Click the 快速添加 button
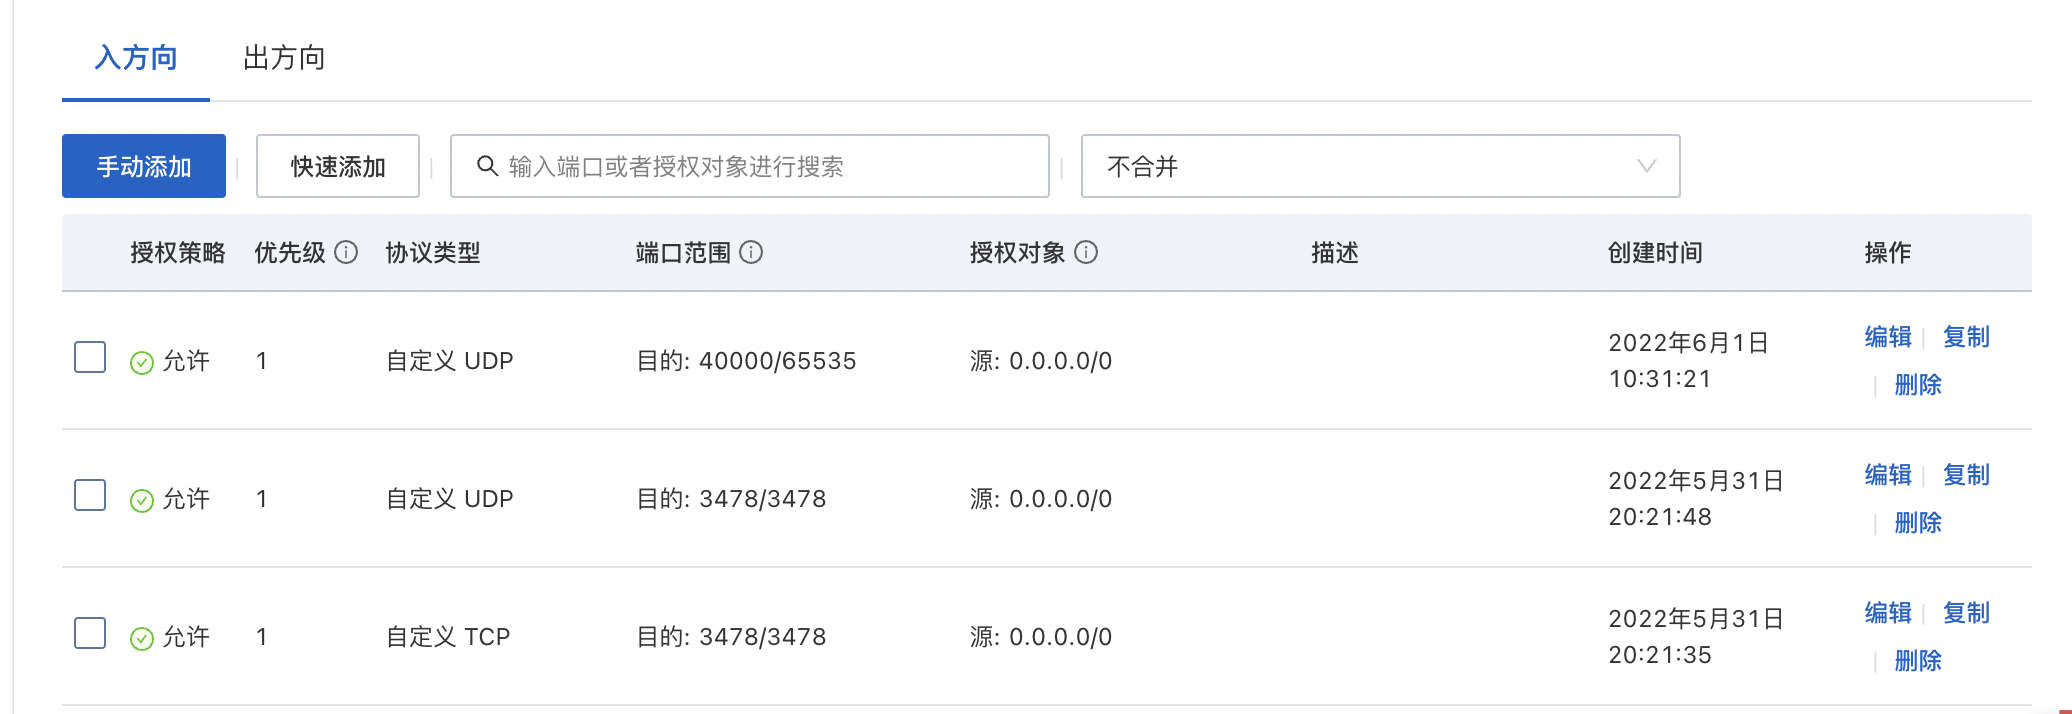 [x=338, y=166]
